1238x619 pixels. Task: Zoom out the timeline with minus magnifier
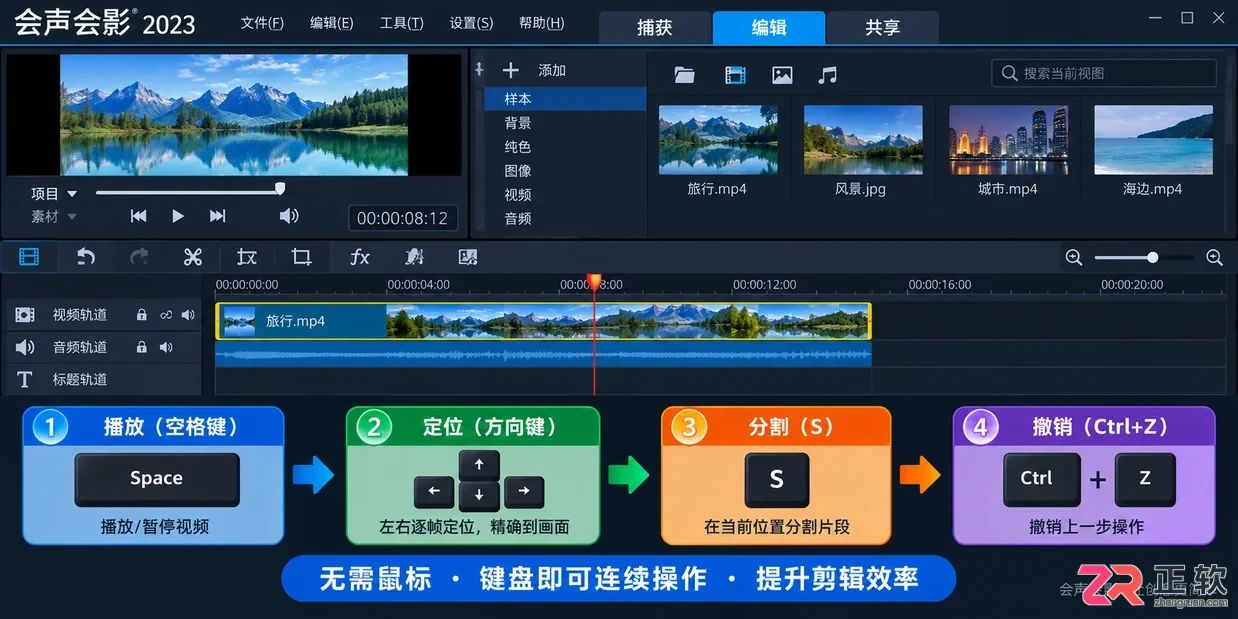[1074, 257]
